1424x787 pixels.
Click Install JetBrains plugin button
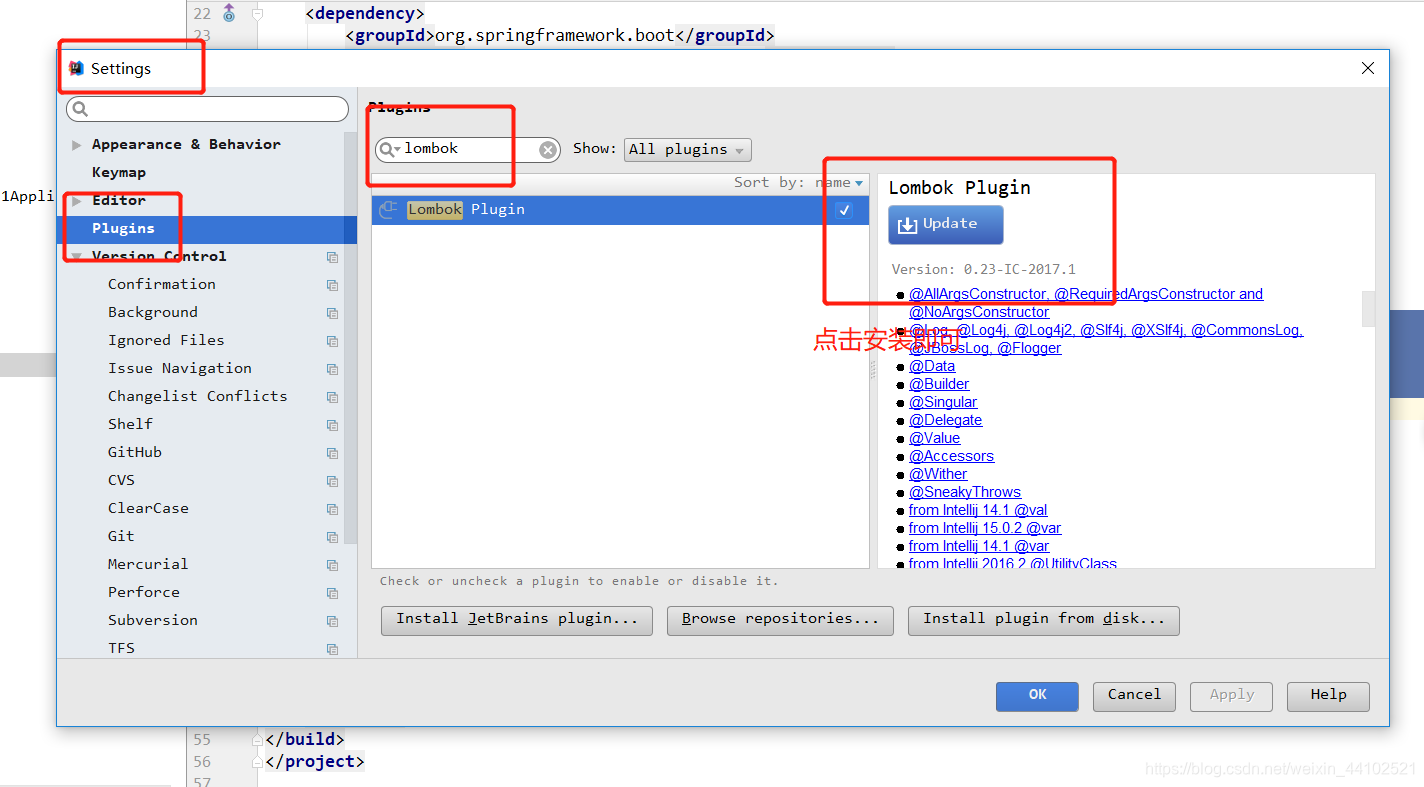(517, 620)
